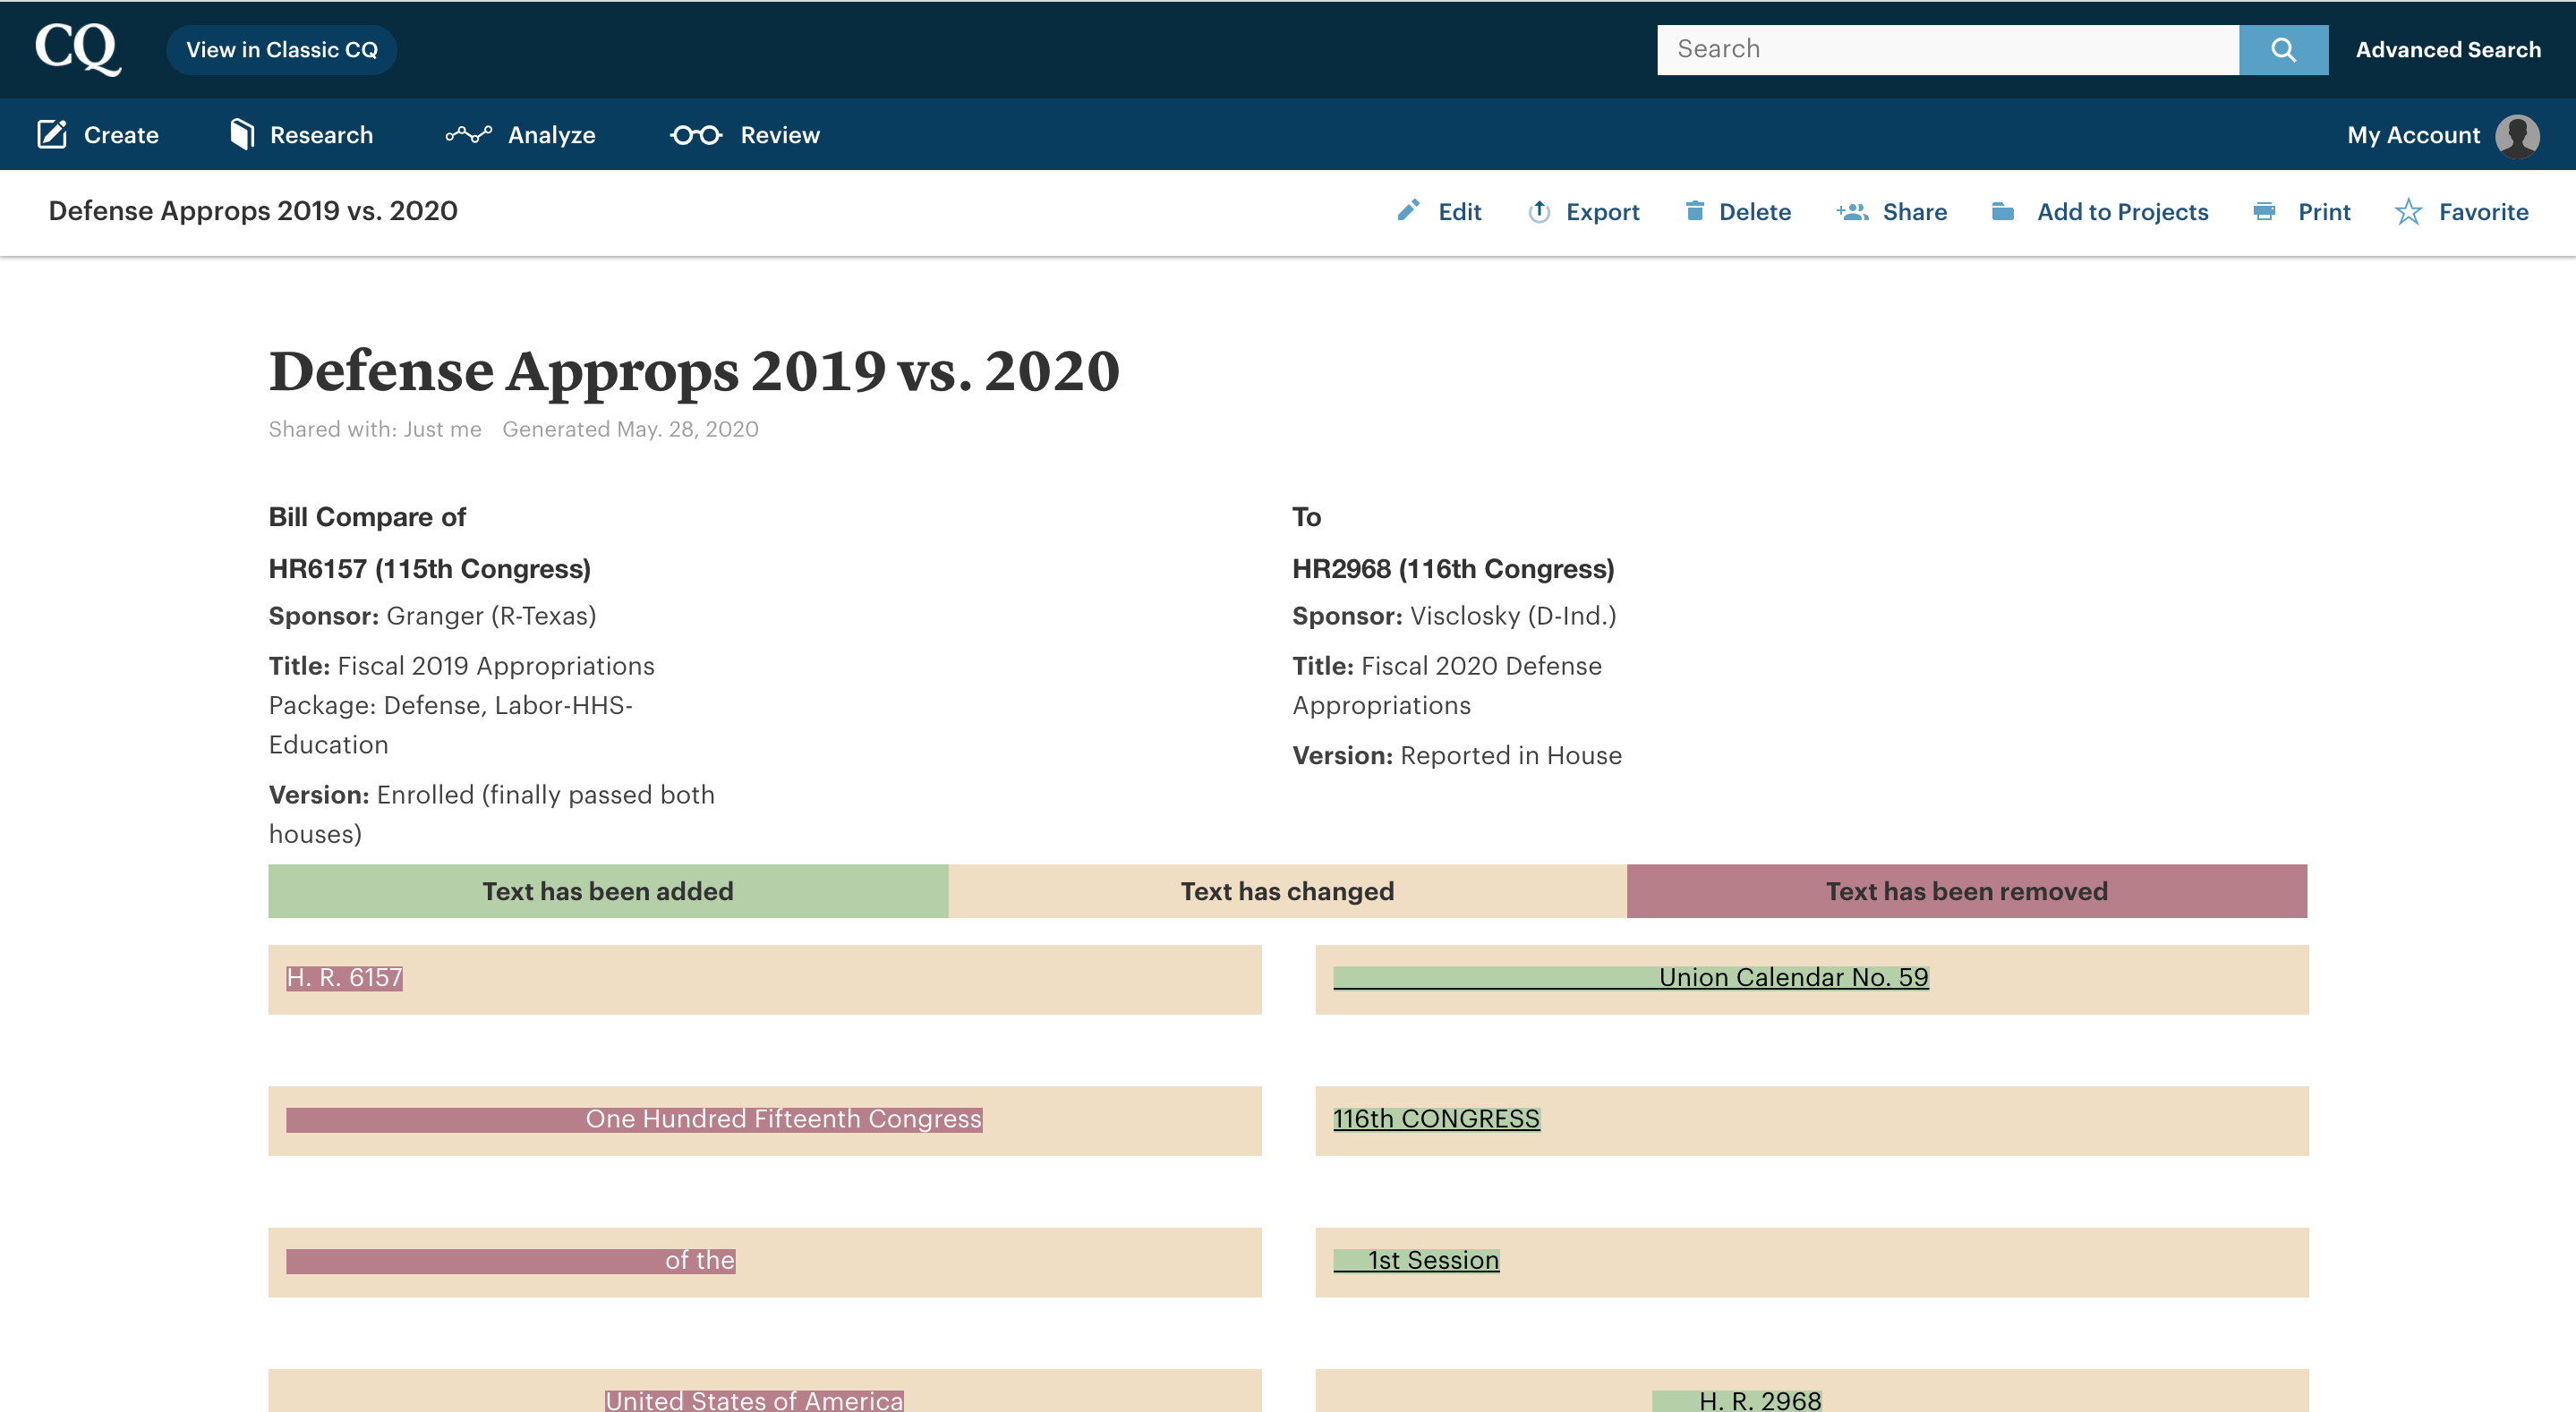Open the Research menu
This screenshot has width=2576, height=1412.
301,135
